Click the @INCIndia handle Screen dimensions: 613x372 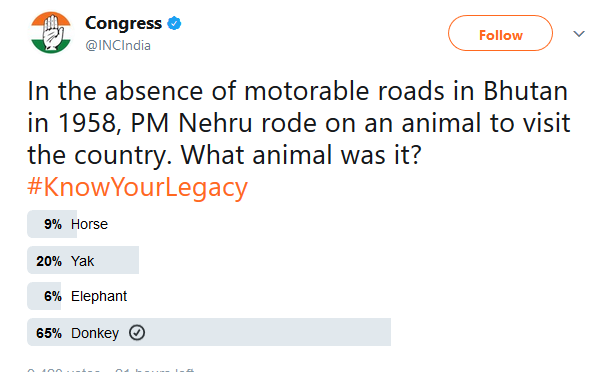[x=118, y=45]
